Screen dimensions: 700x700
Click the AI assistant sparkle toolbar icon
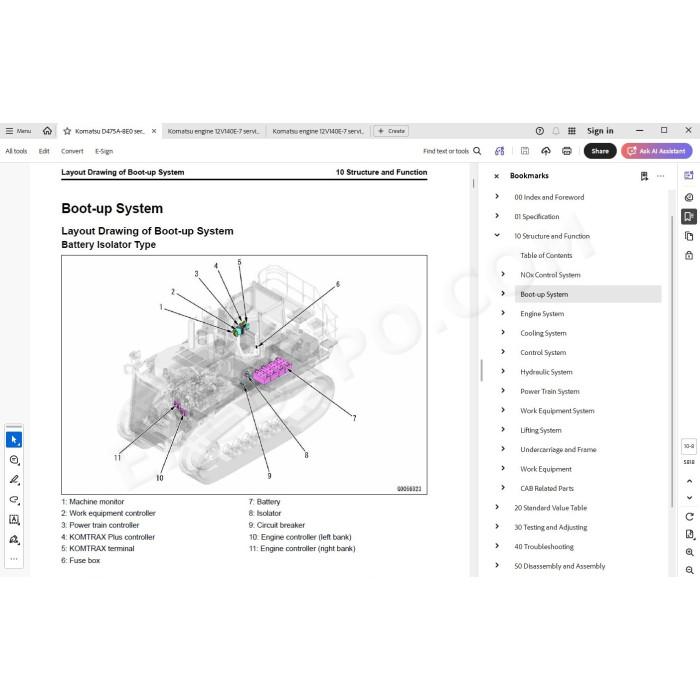pos(500,151)
